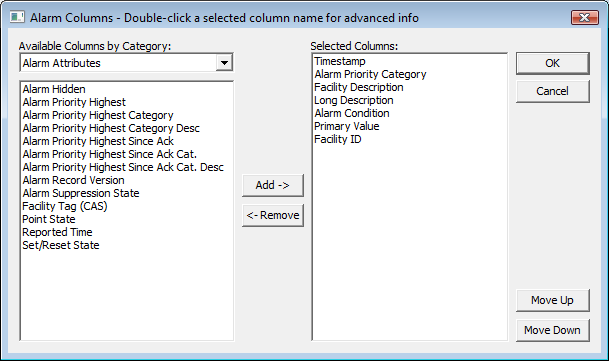The width and height of the screenshot is (609, 361).
Task: Select the Alarm Priority Highest item
Action: pos(74,102)
